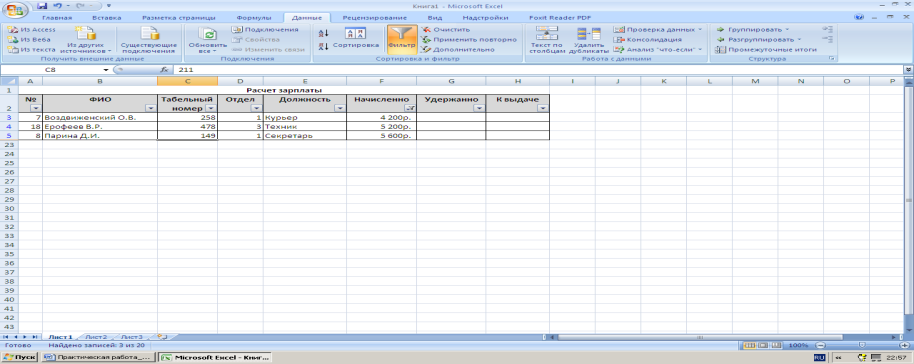
Task: Sort ascending A to Z icon
Action: pyautogui.click(x=325, y=33)
